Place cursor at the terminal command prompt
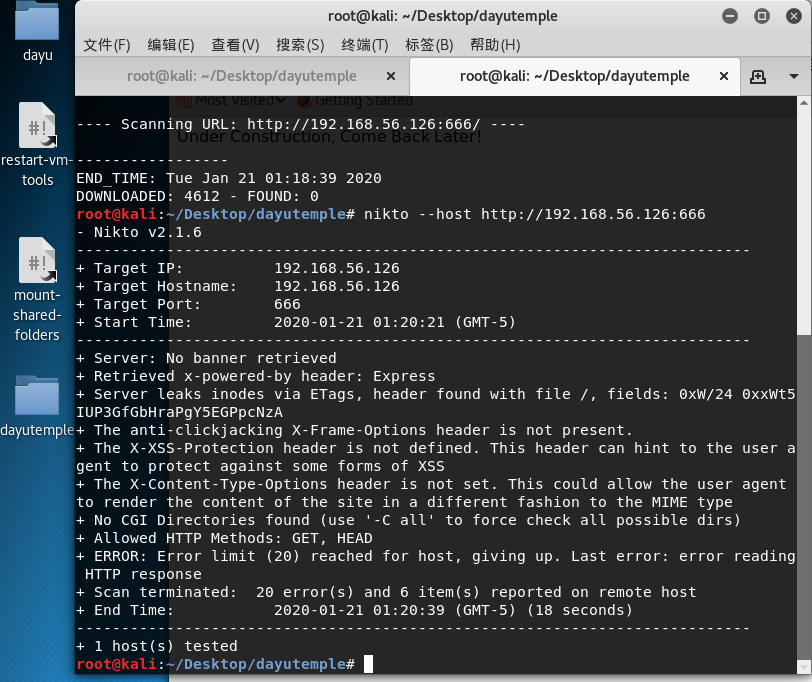This screenshot has height=682, width=812. [367, 663]
